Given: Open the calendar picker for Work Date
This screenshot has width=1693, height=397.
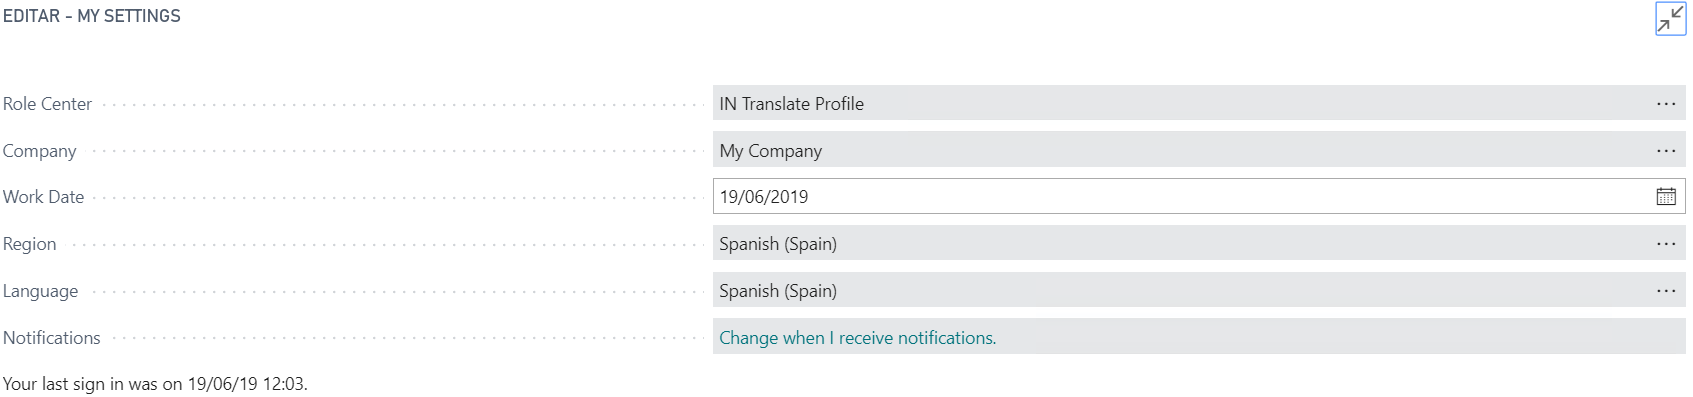Looking at the screenshot, I should 1666,197.
